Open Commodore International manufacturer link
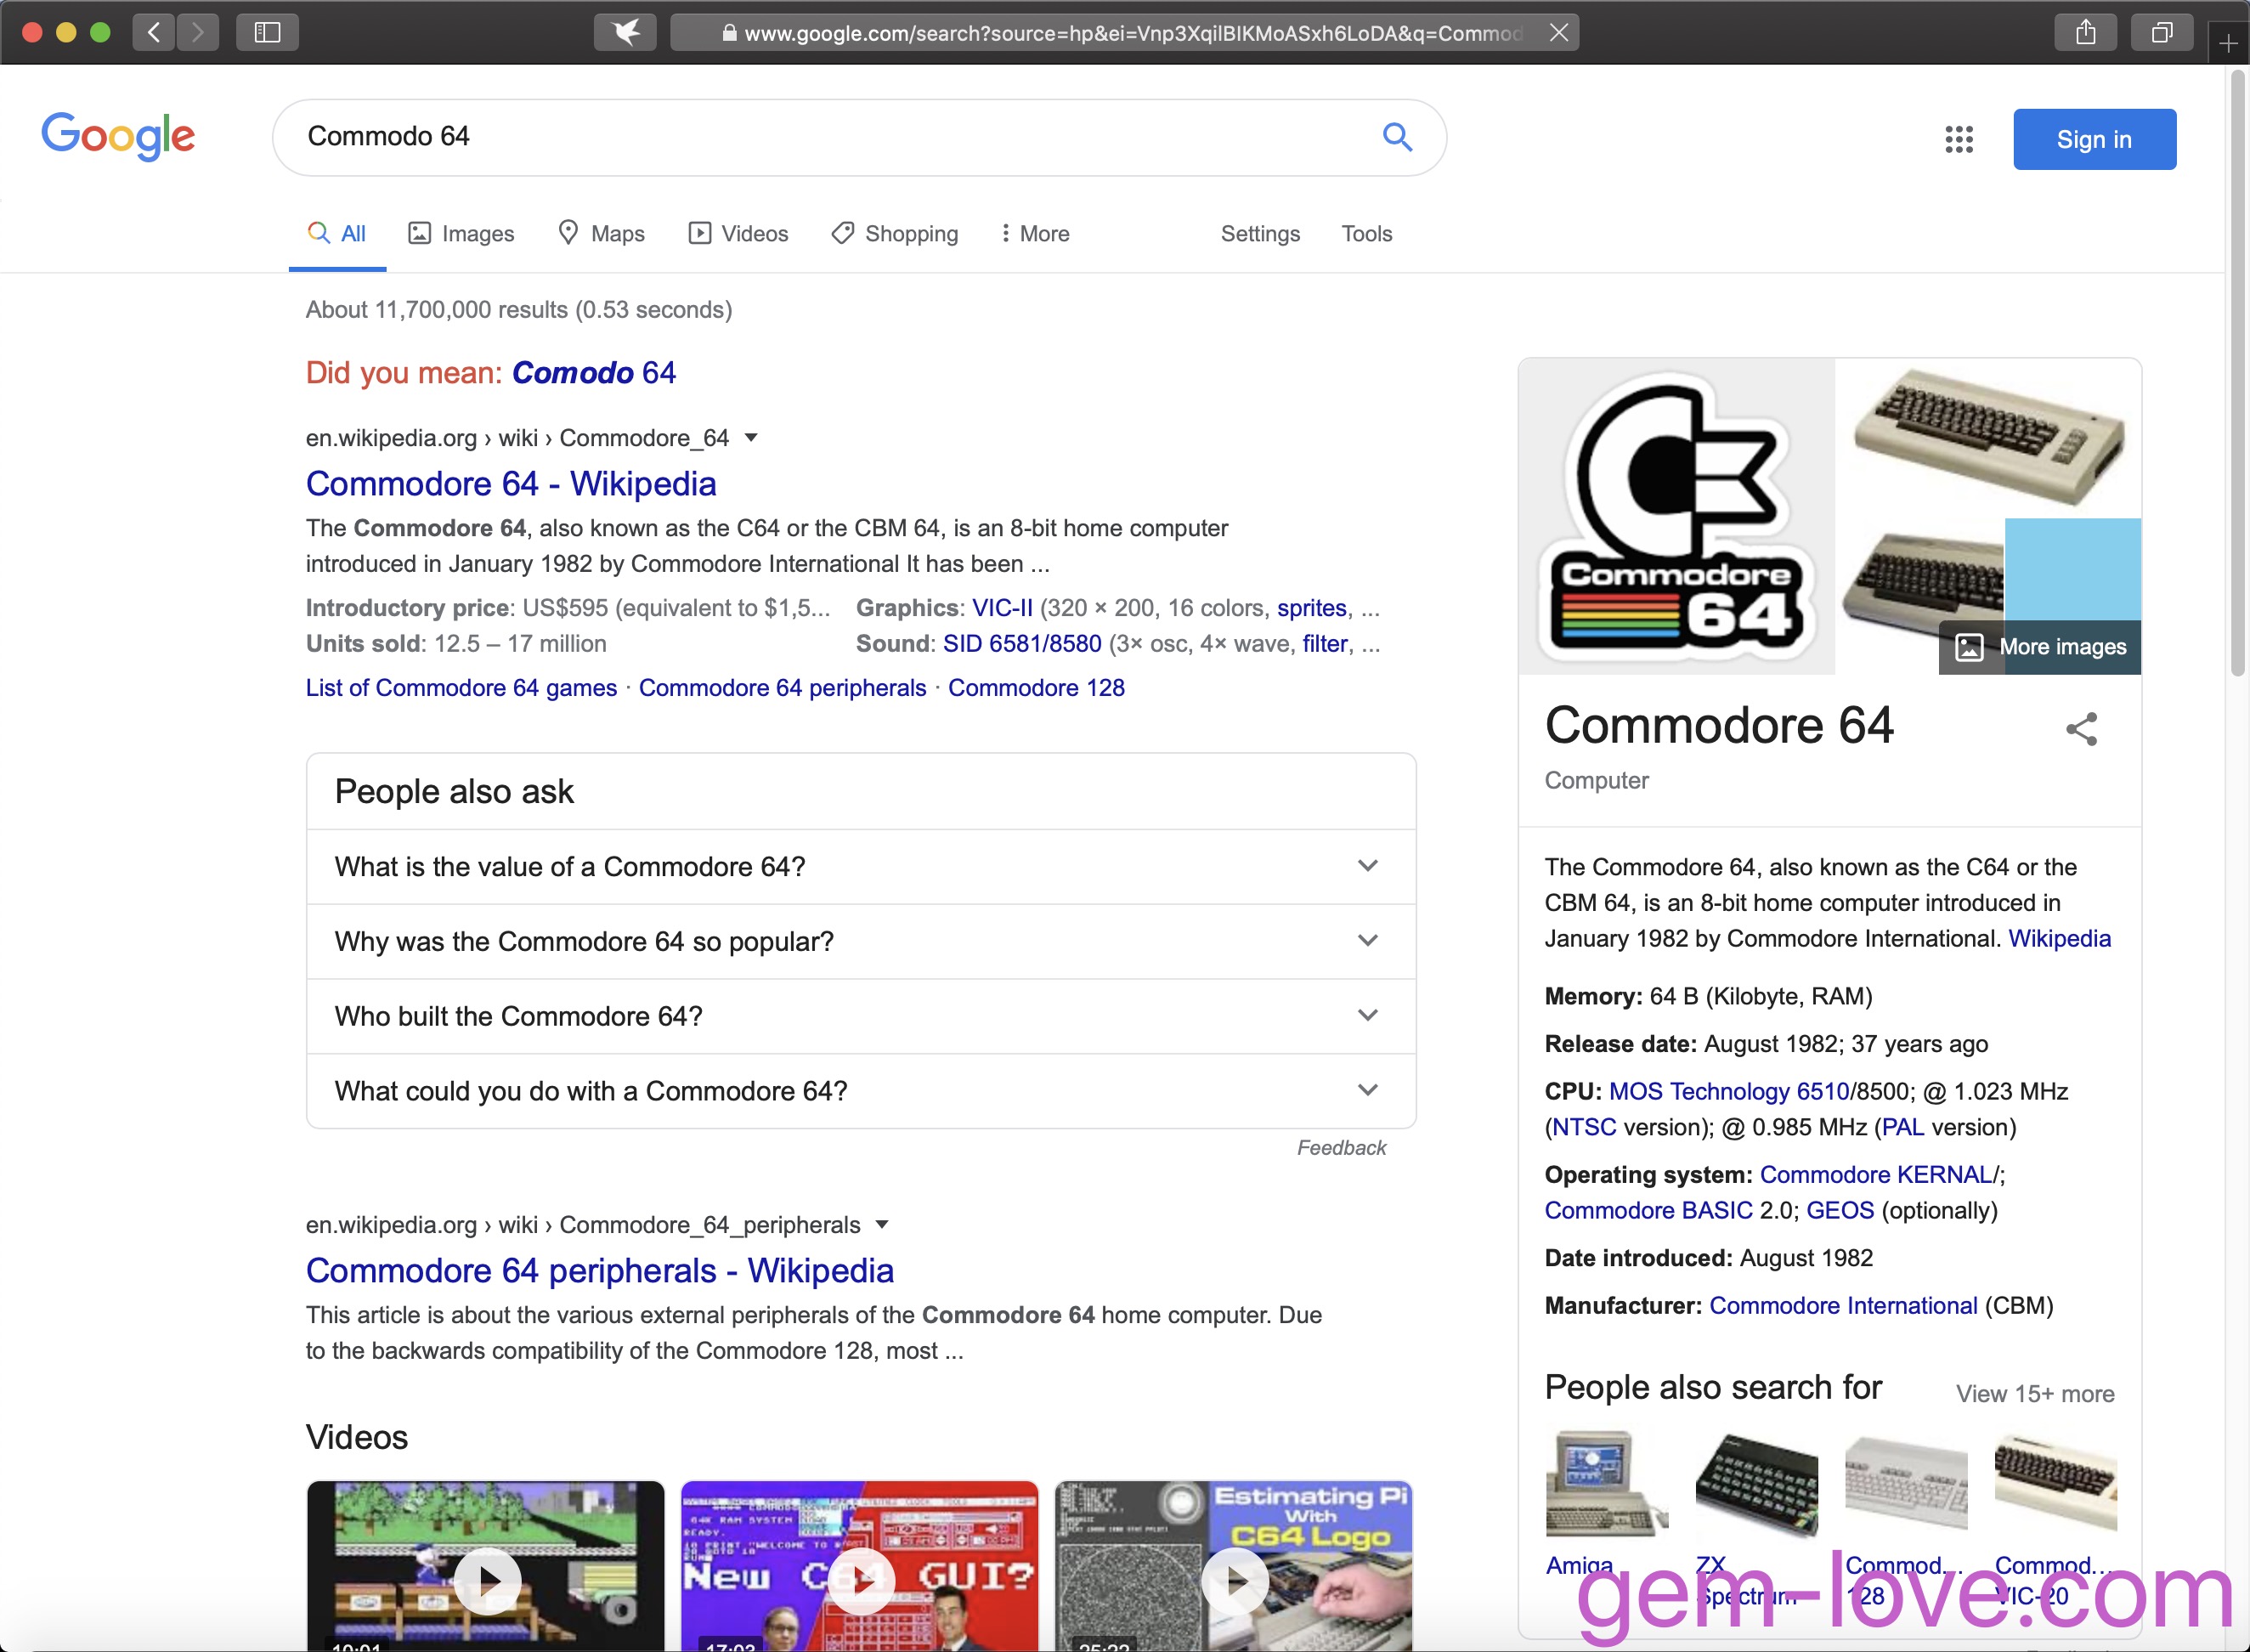Viewport: 2250px width, 1652px height. click(x=1843, y=1306)
